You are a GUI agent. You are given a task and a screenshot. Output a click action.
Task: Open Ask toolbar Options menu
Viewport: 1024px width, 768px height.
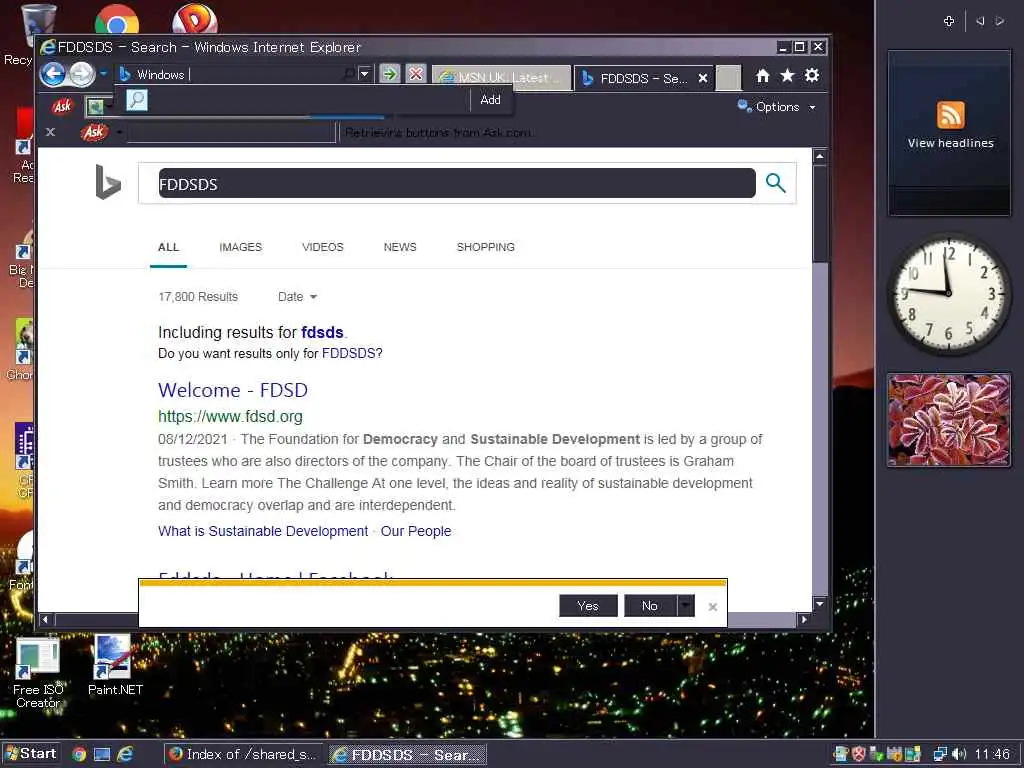pos(776,106)
